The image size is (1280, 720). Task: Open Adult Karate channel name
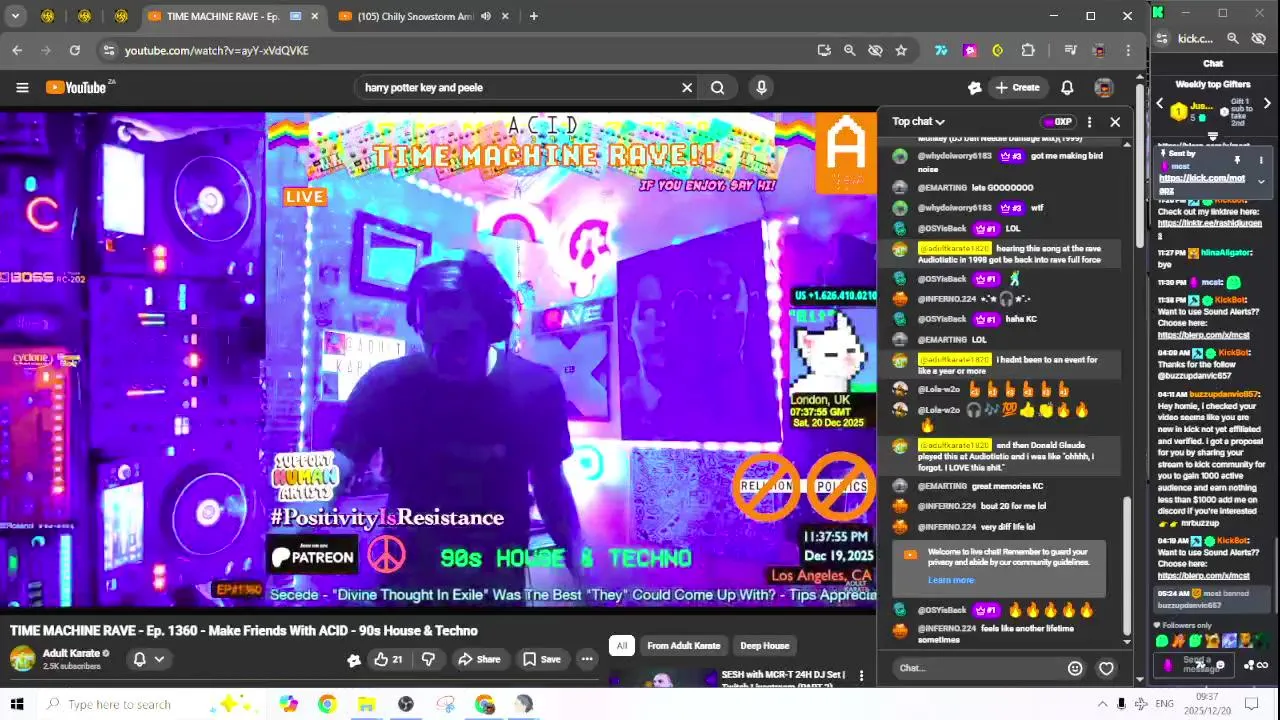coord(70,653)
